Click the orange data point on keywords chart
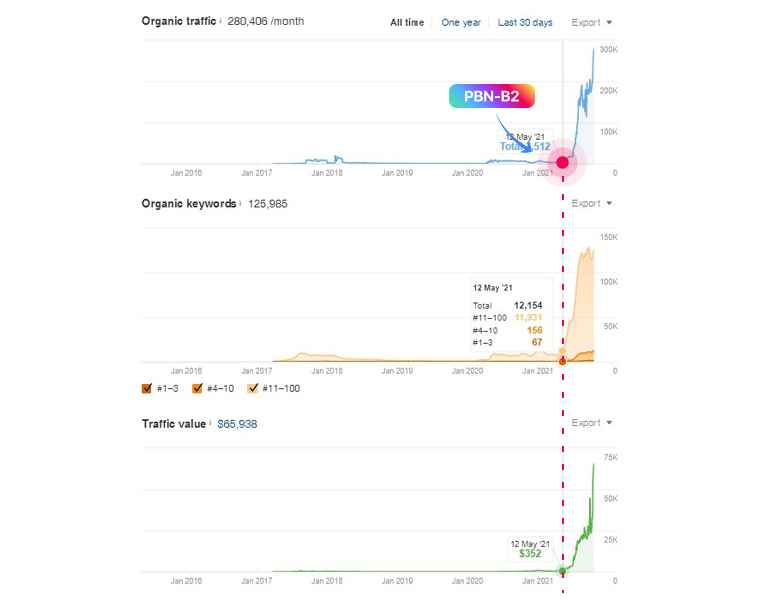Screen dimensions: 759x600 coord(562,361)
